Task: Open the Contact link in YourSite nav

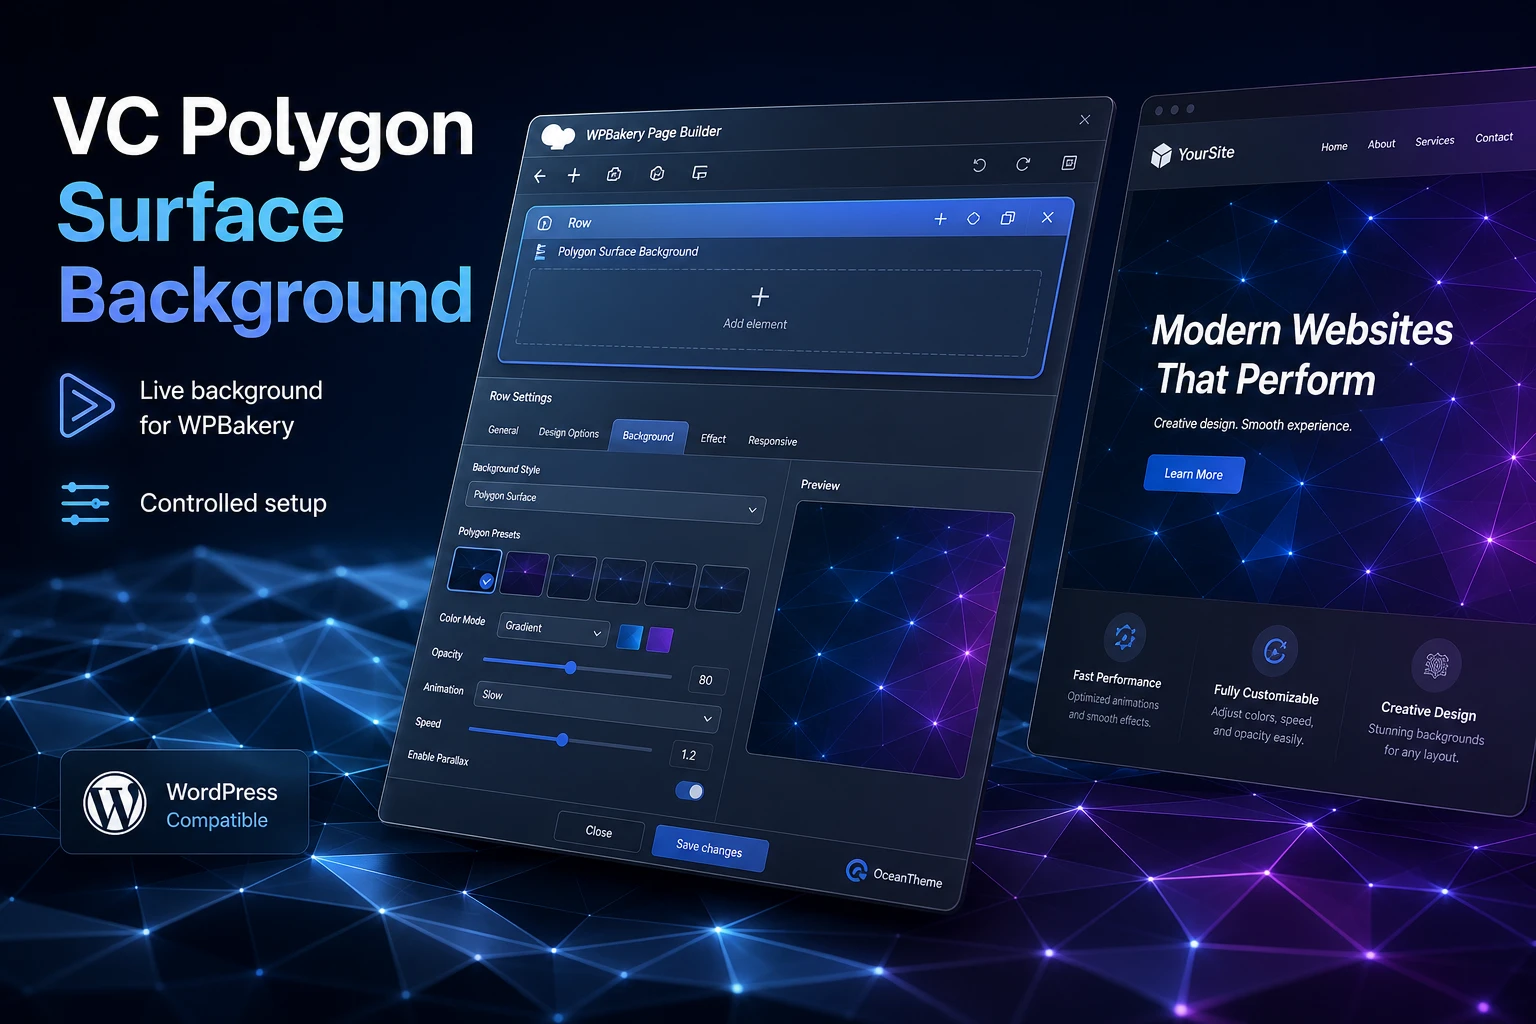Action: [x=1494, y=138]
